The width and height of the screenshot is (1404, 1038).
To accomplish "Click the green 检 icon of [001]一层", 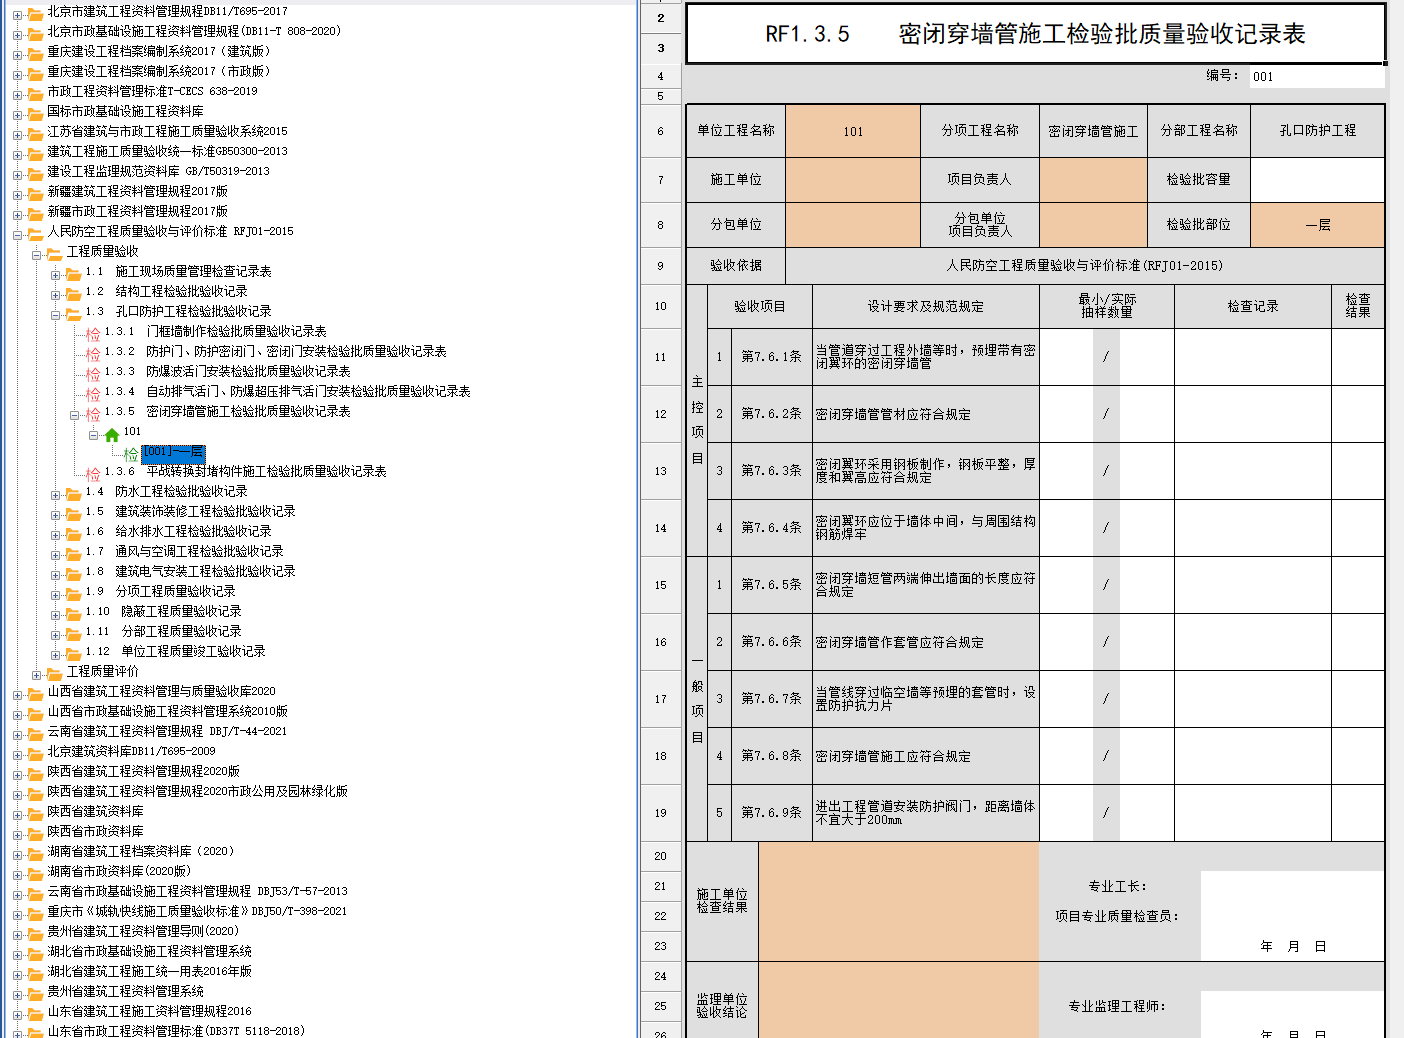I will (131, 453).
